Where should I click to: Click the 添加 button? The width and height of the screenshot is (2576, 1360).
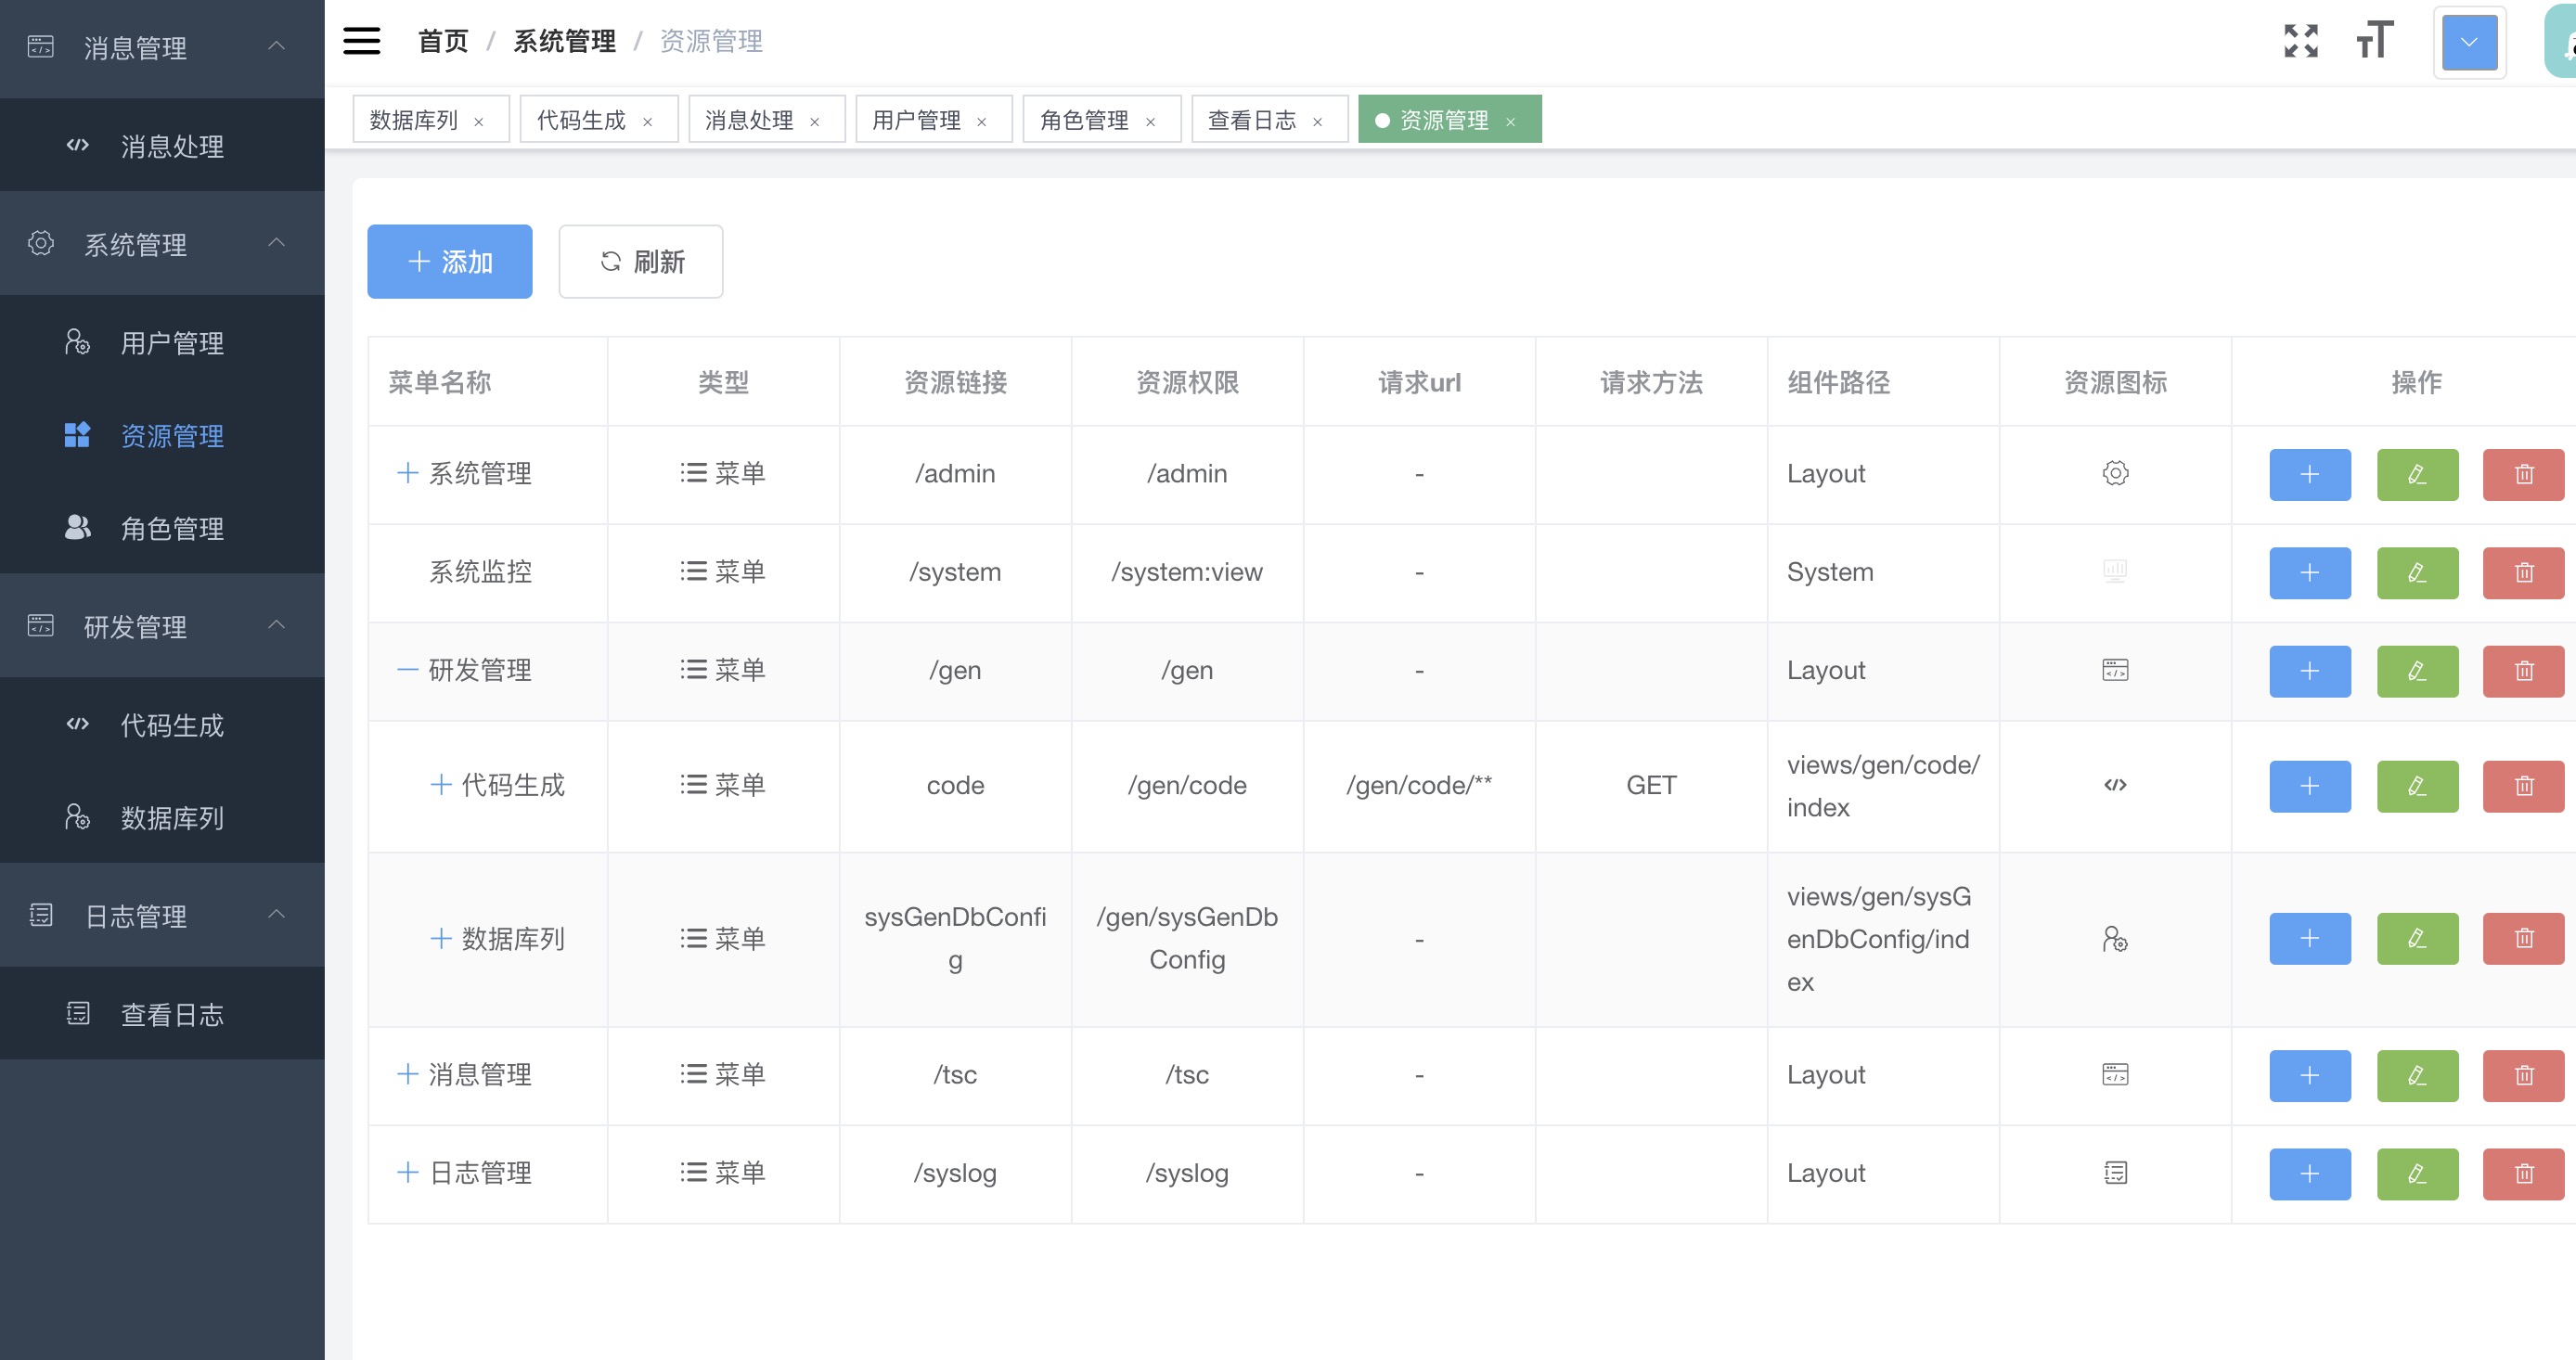[x=449, y=262]
